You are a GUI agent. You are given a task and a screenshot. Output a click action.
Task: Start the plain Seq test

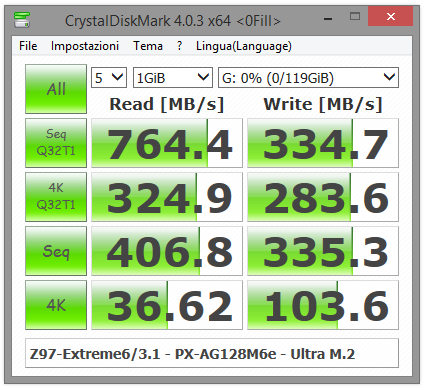[56, 251]
